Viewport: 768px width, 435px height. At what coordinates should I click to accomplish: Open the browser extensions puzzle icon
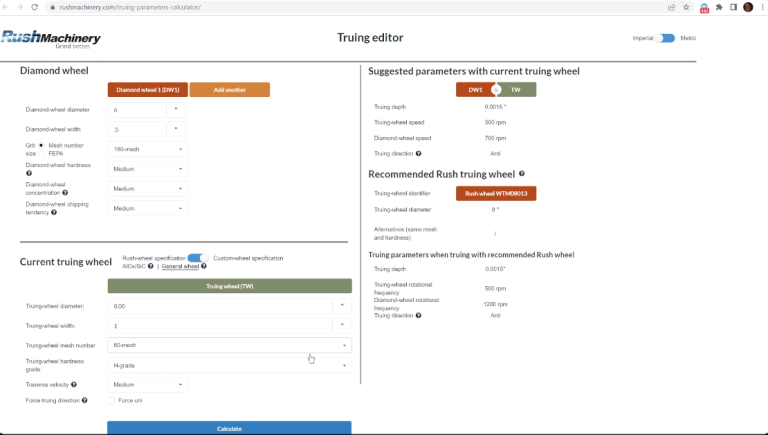coord(719,7)
